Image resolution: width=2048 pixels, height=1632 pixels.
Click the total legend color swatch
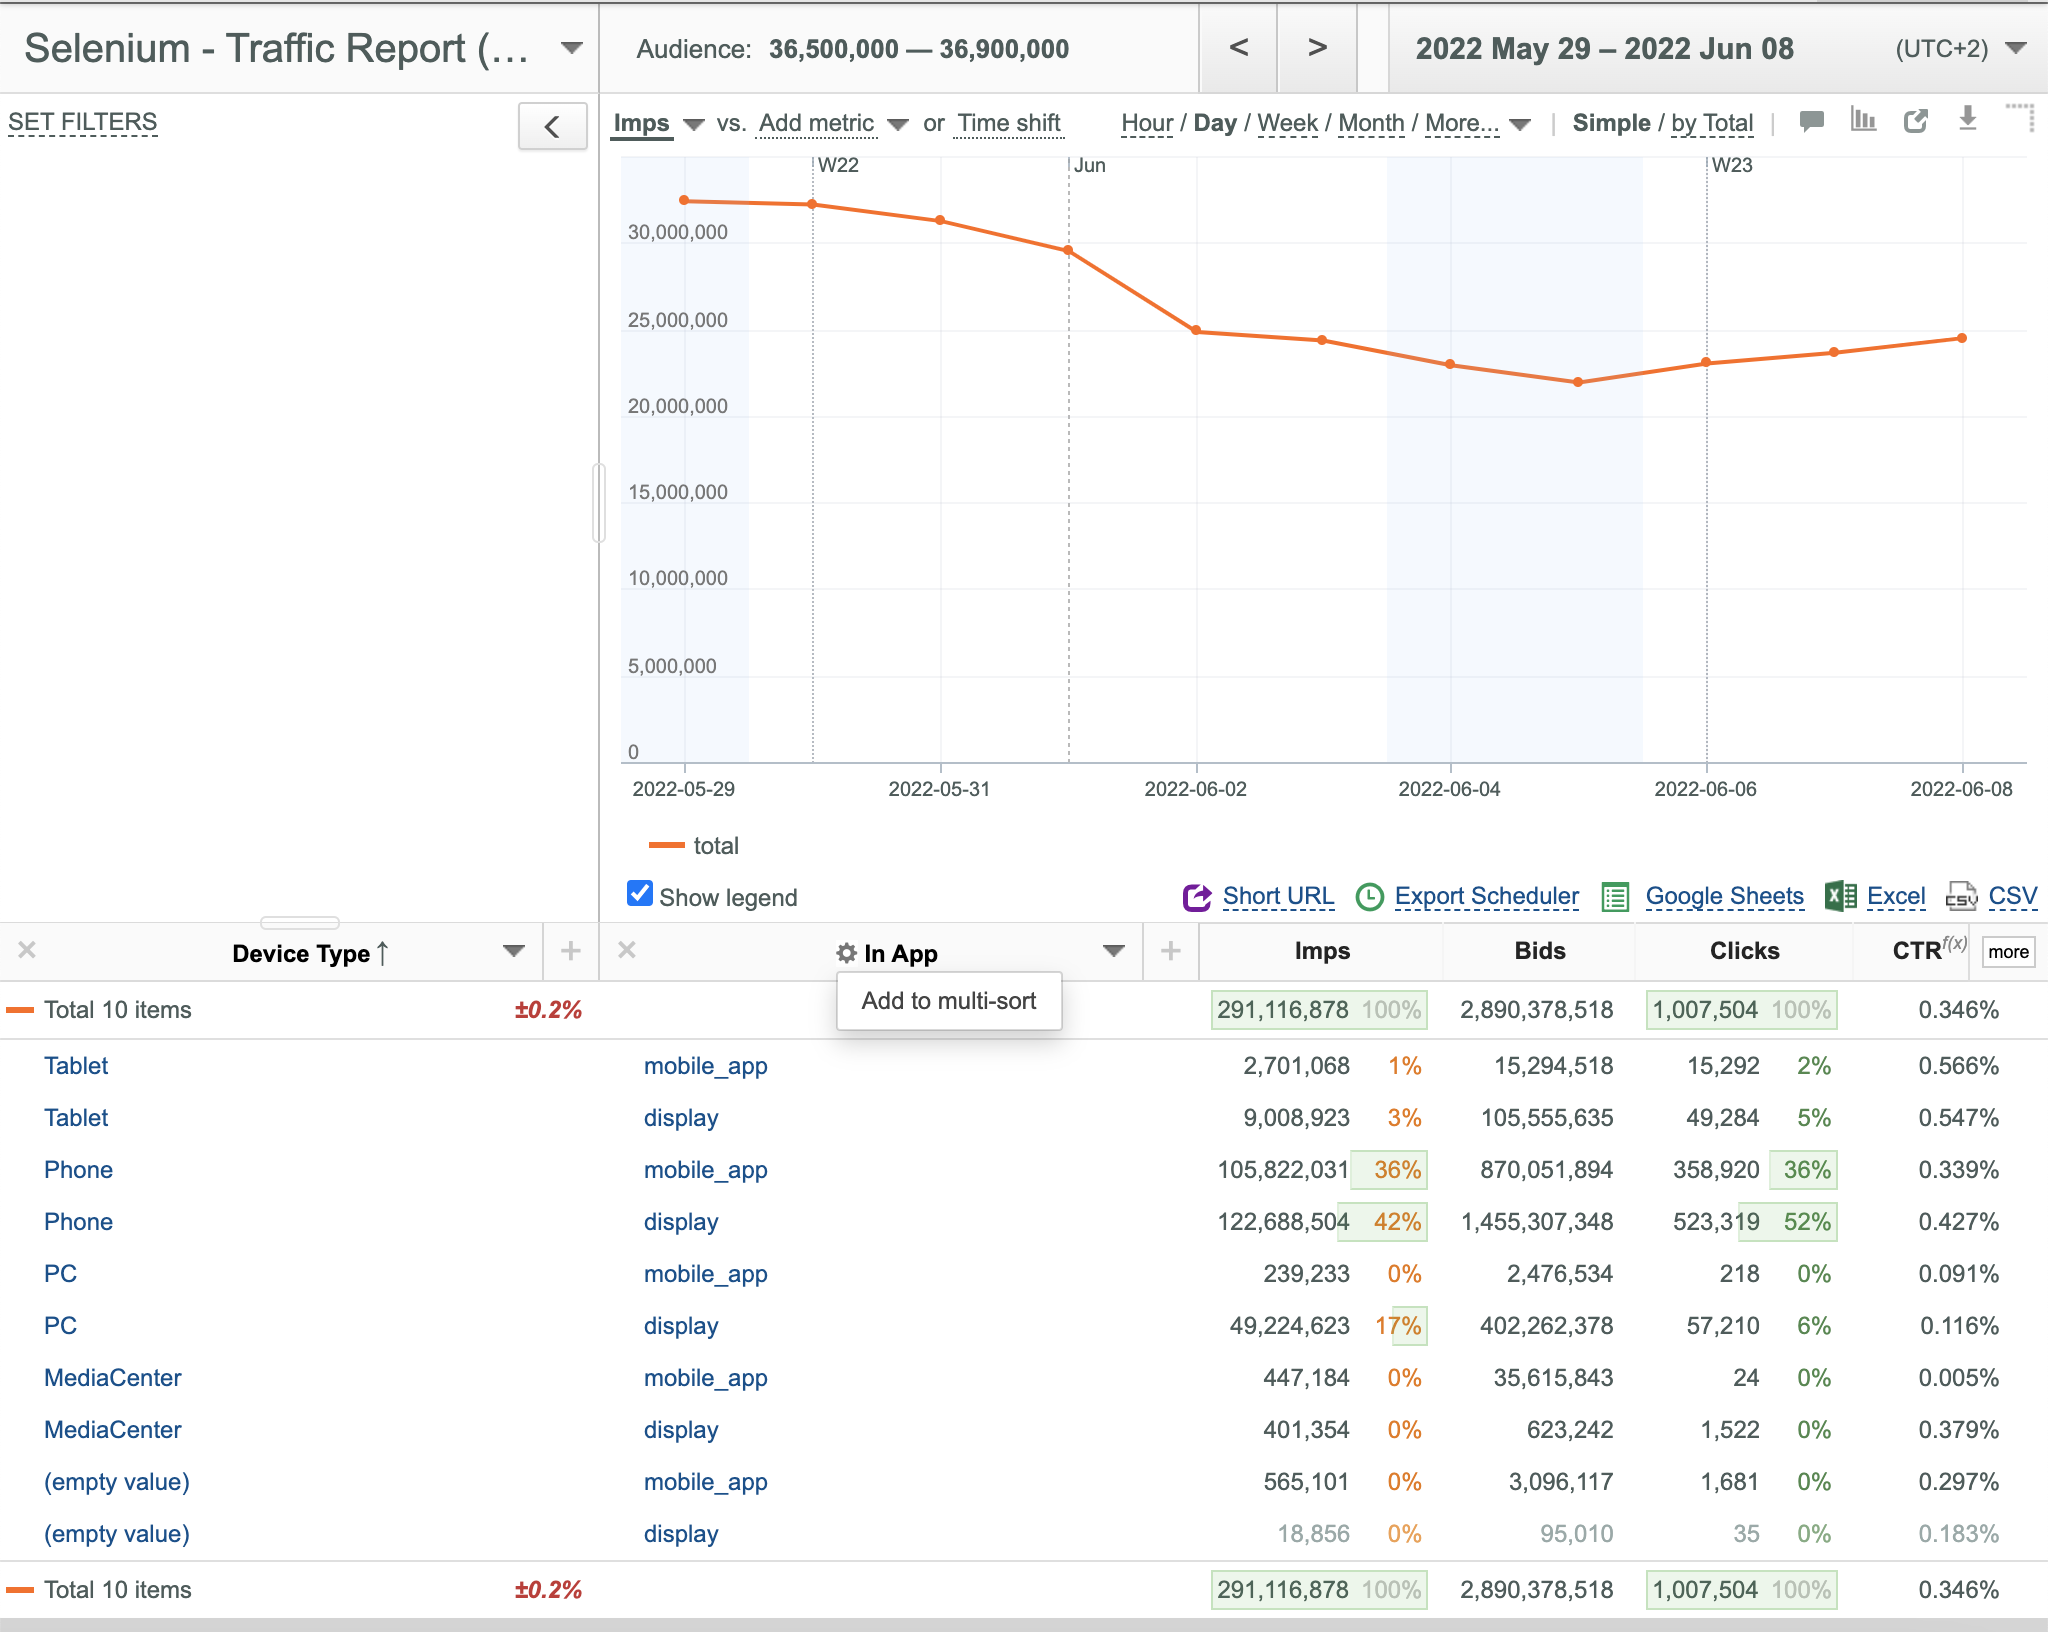coord(667,846)
